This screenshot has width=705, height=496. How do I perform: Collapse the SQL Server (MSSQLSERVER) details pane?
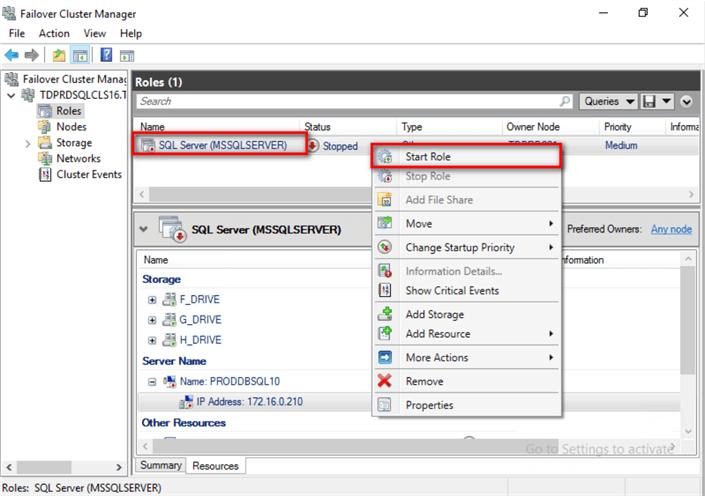[x=144, y=229]
